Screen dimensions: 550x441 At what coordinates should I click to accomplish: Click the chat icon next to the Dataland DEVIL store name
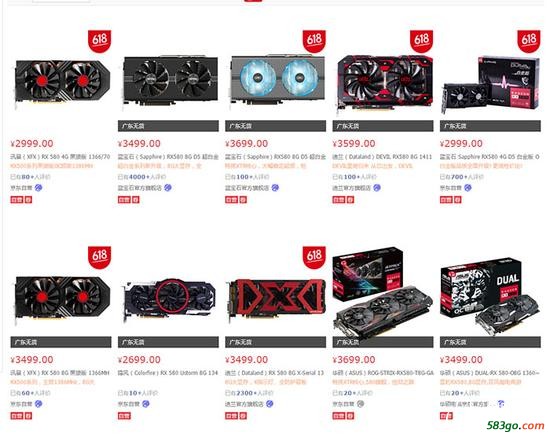377,188
